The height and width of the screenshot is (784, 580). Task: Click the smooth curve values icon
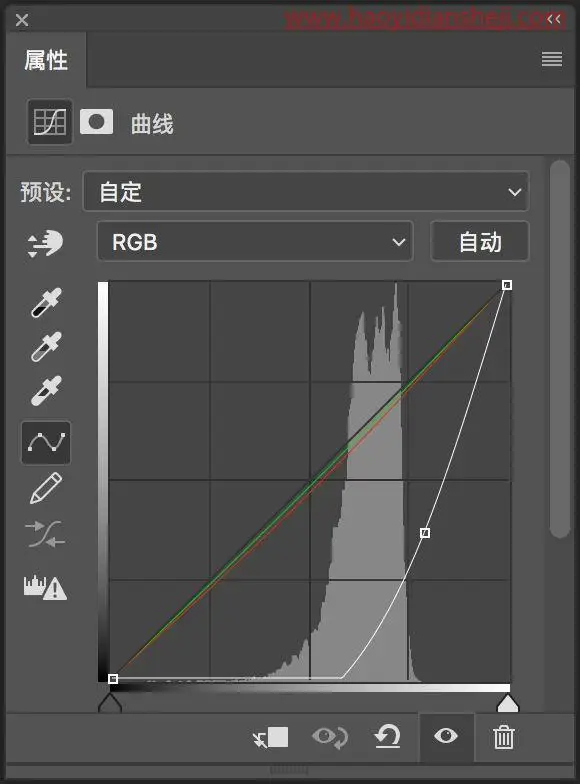point(45,534)
